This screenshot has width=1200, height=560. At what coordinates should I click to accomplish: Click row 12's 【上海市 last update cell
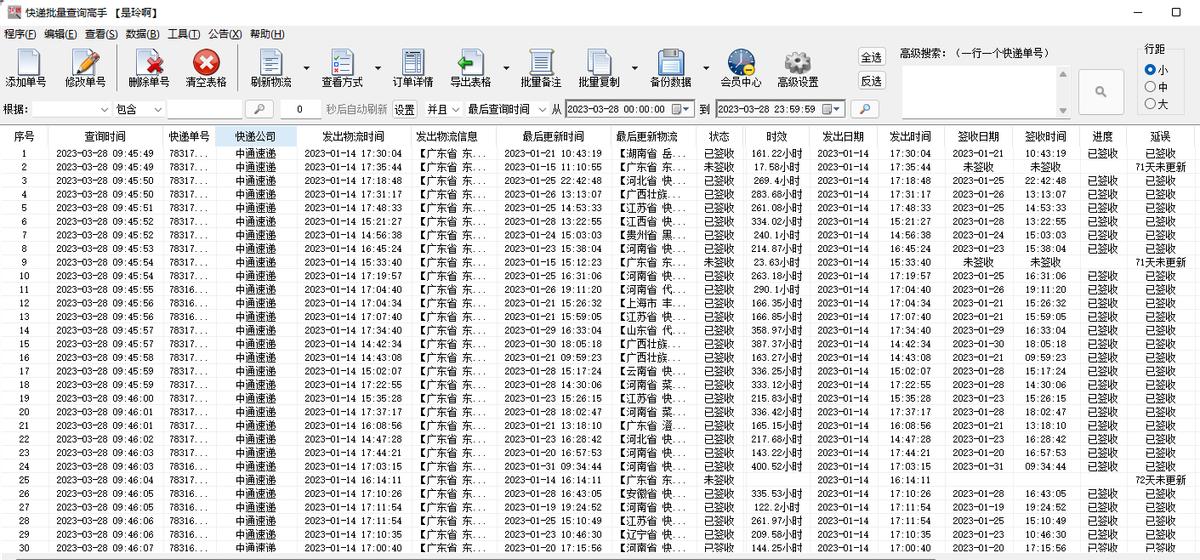(652, 303)
